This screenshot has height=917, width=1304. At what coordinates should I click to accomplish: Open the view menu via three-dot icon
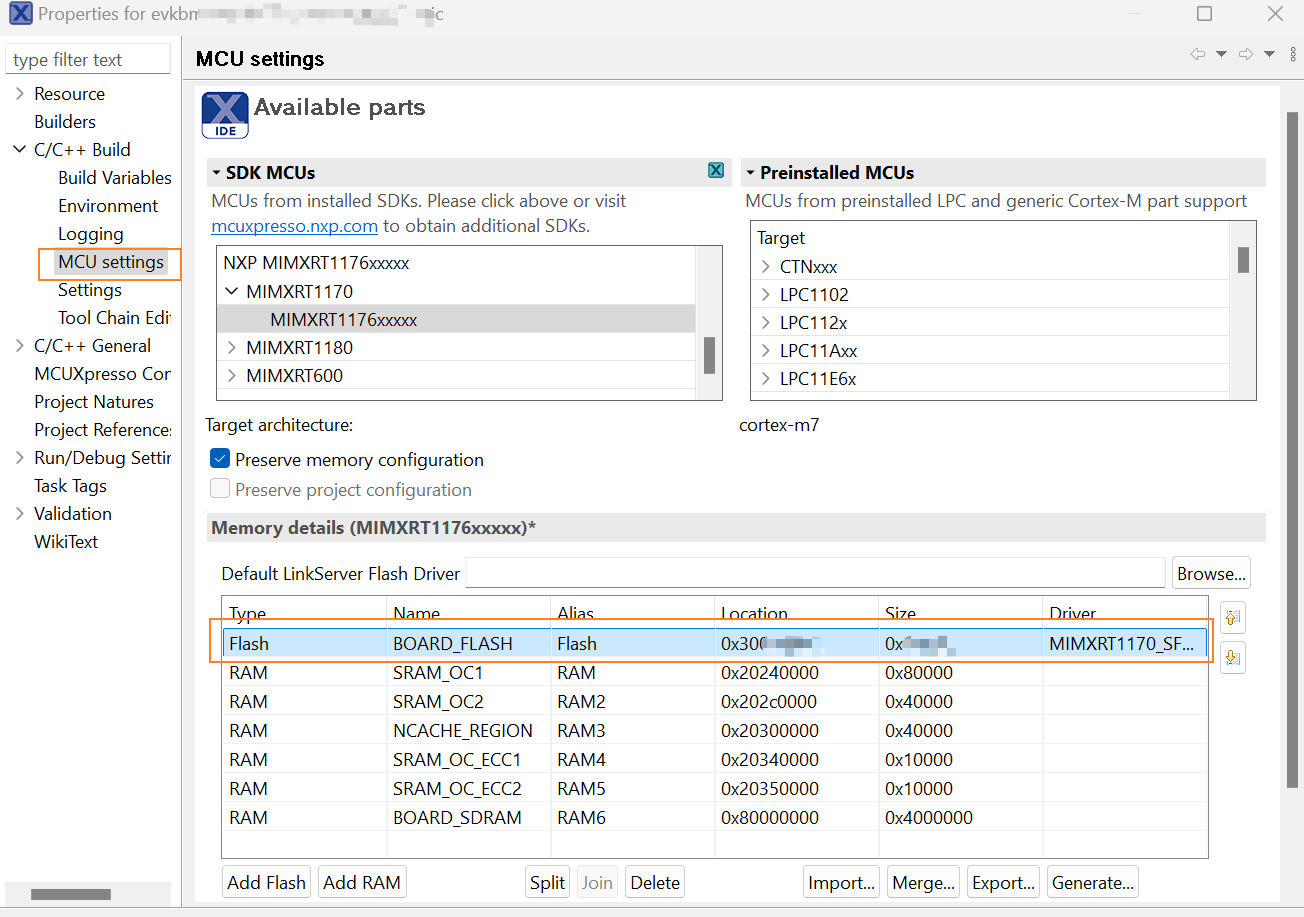tap(1295, 54)
